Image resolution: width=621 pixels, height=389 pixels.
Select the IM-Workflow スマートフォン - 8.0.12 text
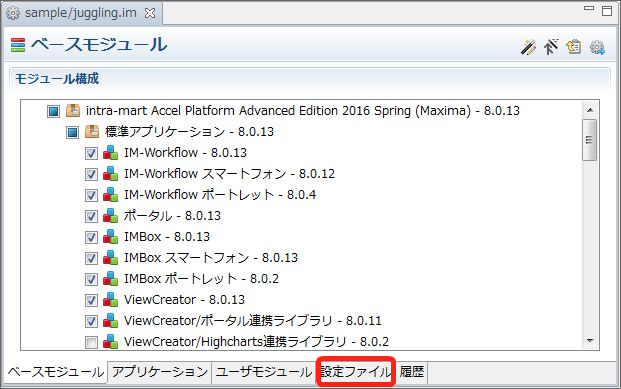[x=229, y=174]
